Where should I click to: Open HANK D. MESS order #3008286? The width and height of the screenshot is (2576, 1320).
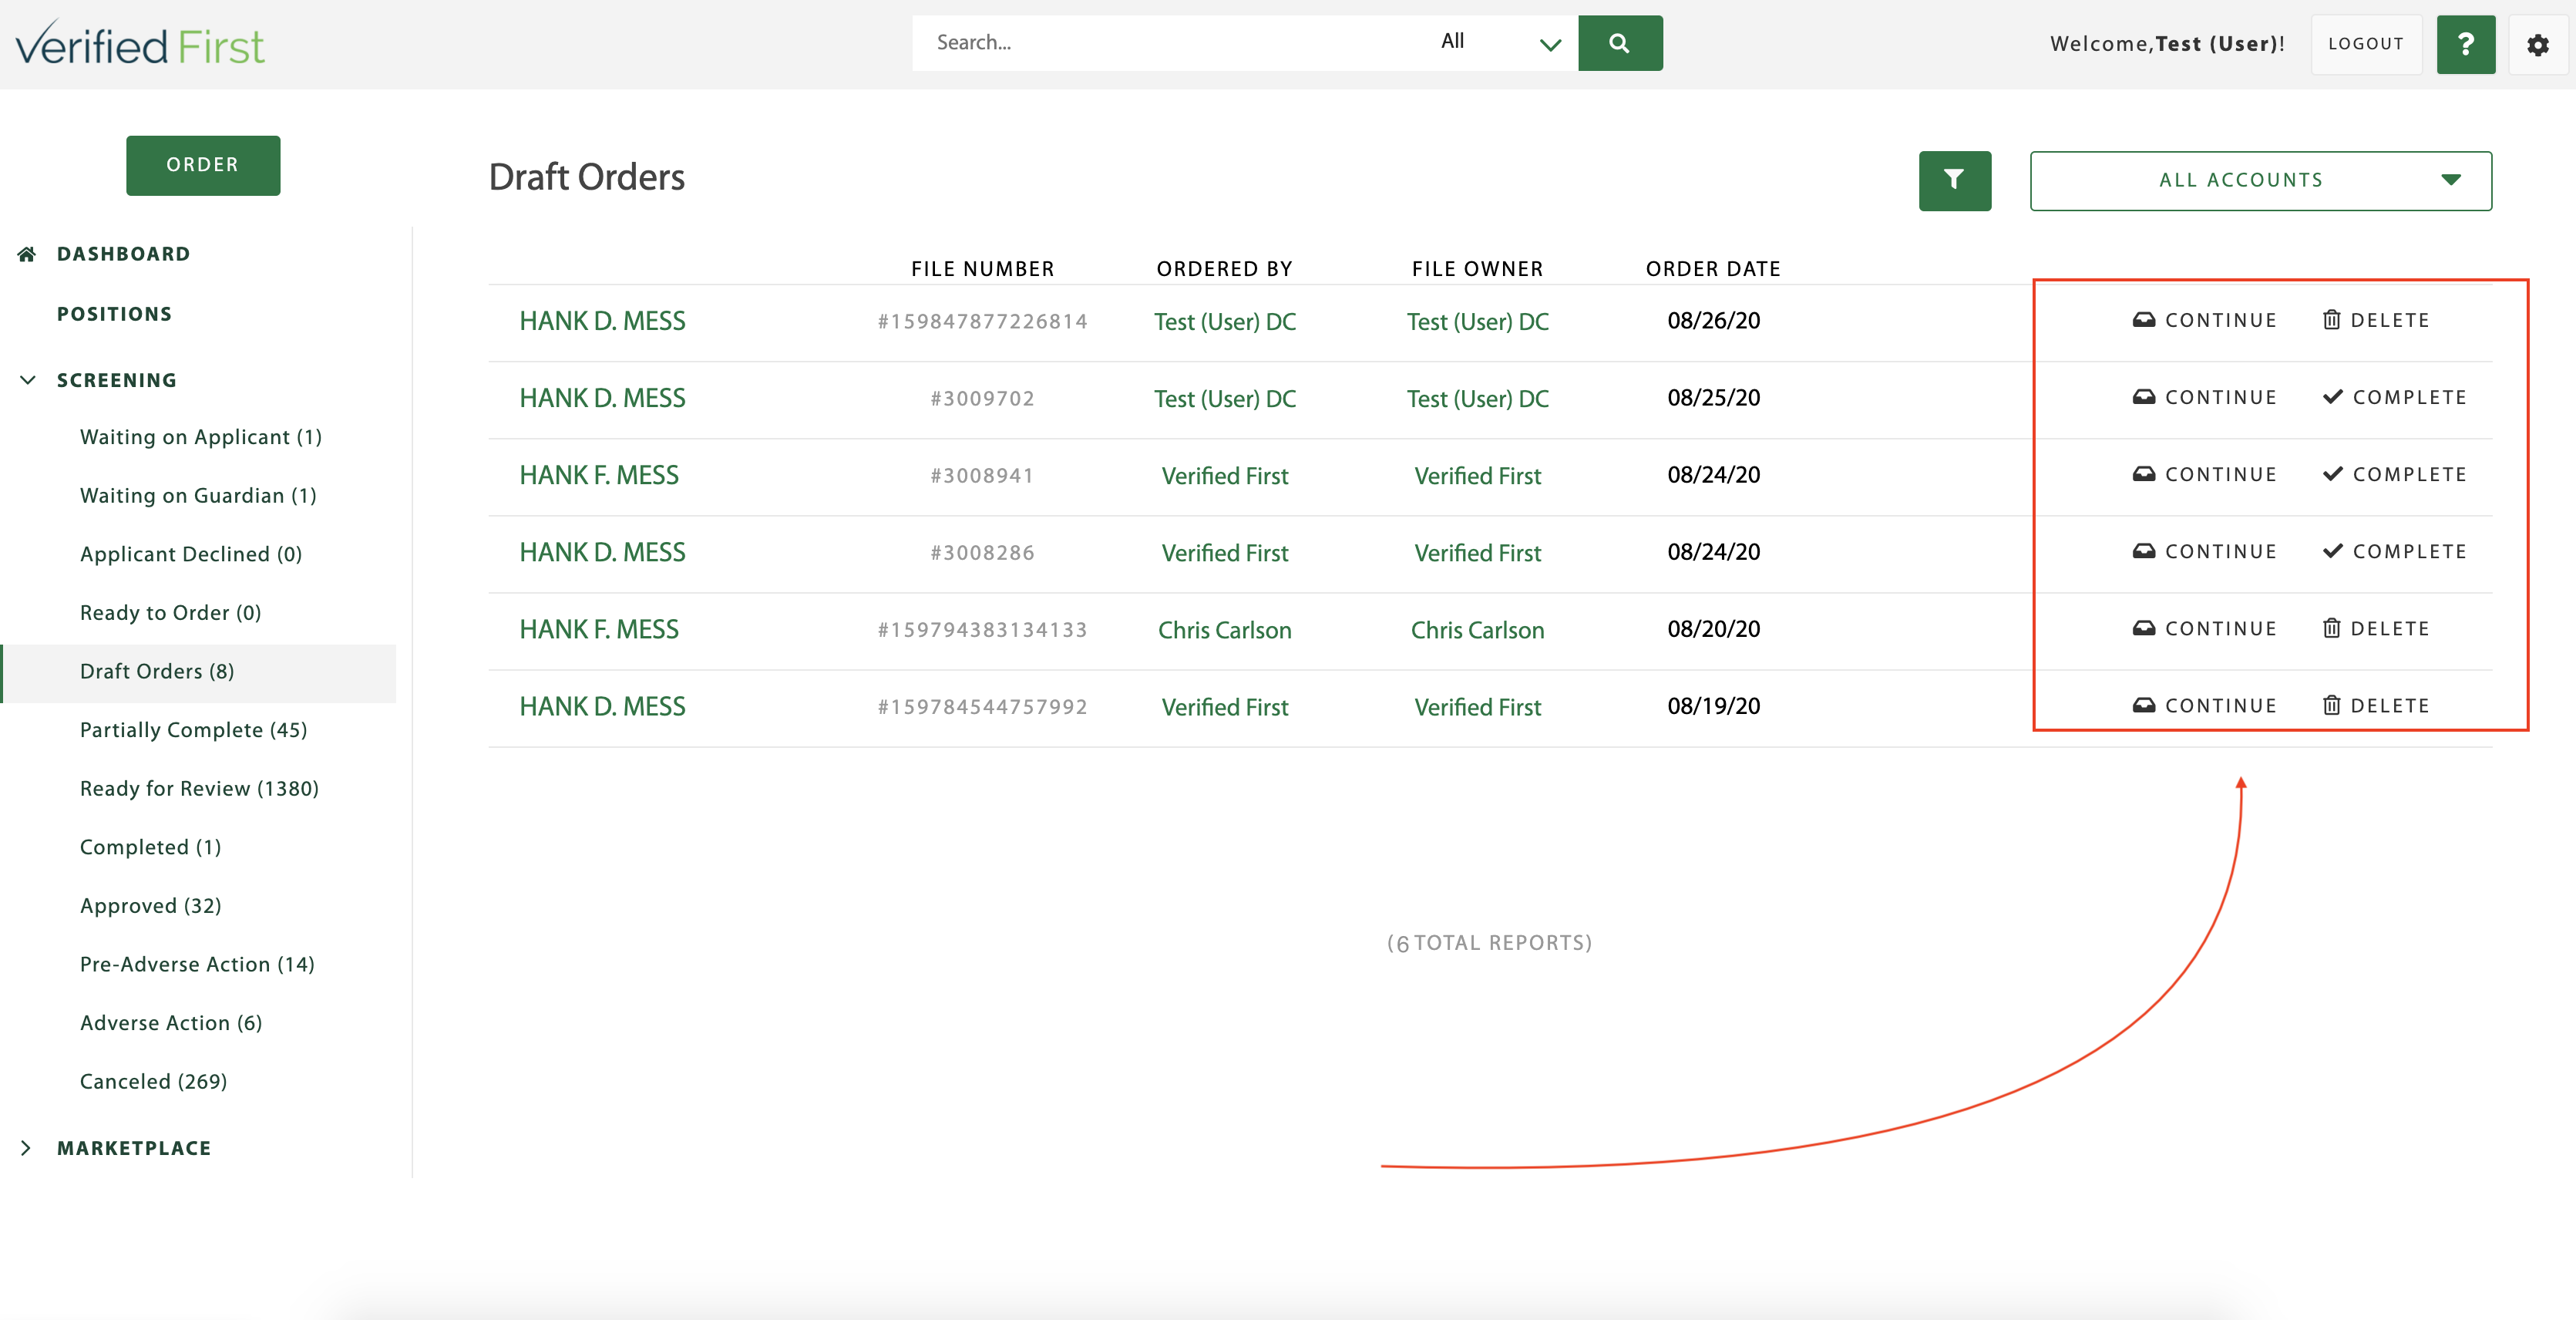(602, 552)
